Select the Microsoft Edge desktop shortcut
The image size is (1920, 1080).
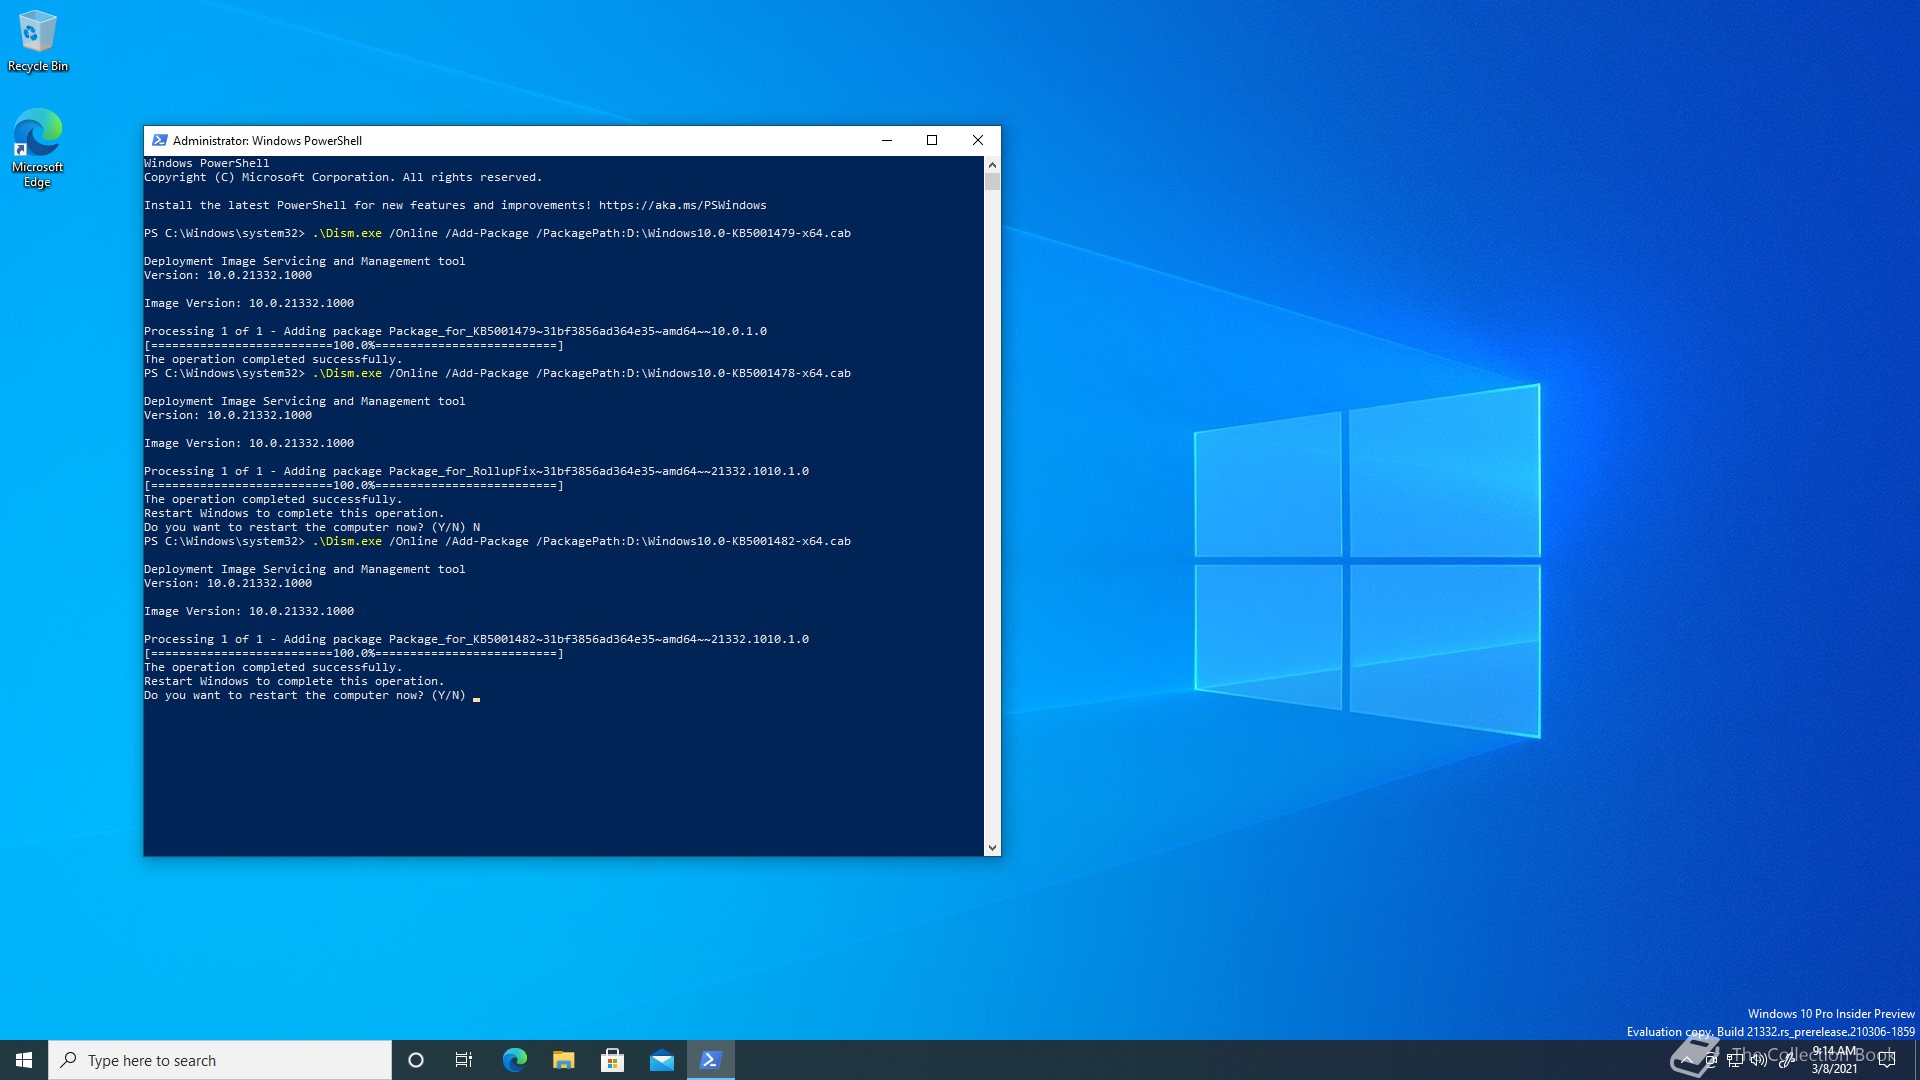point(37,148)
